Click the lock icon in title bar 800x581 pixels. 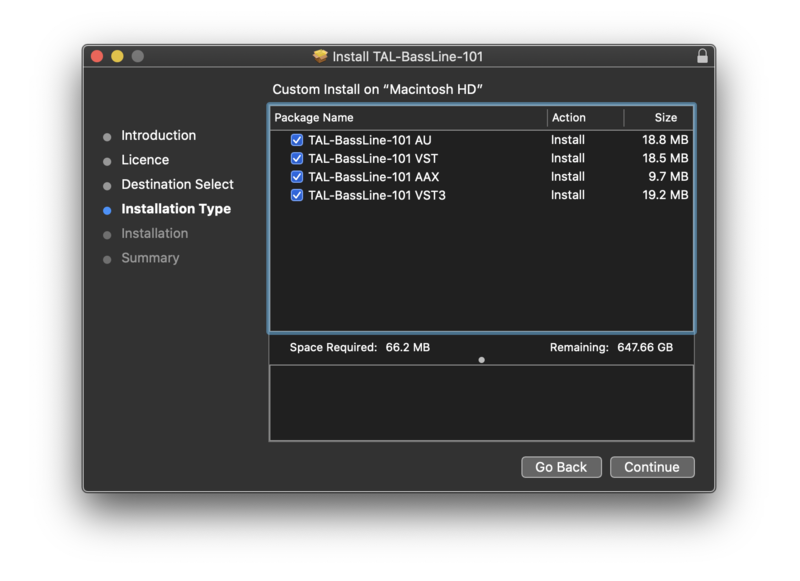[x=702, y=57]
